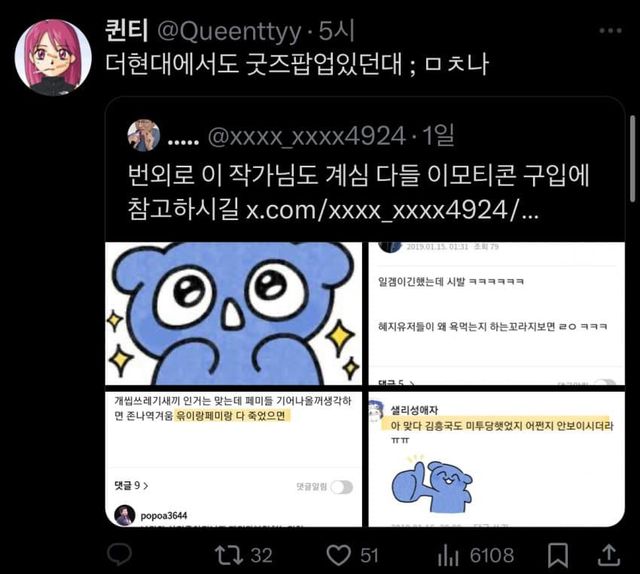The image size is (640, 574).
Task: Toggle the 댓글알림 switch in screenshot
Action: point(342,487)
